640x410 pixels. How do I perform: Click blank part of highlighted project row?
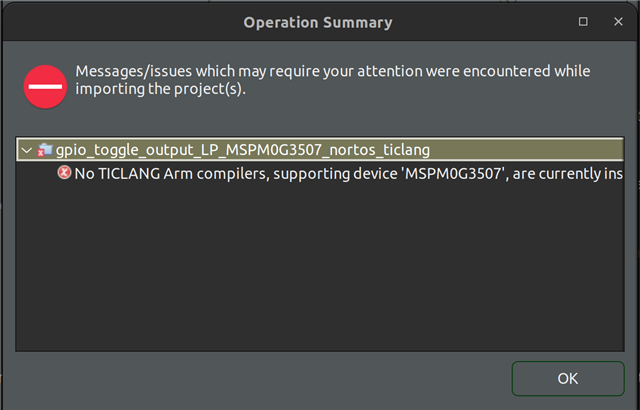click(527, 150)
